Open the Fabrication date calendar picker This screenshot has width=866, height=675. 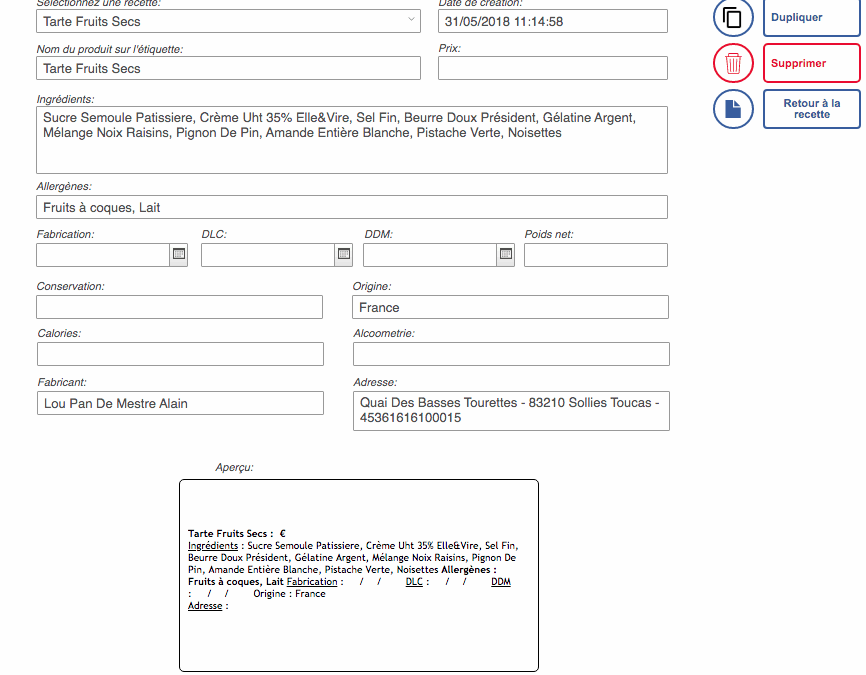(178, 255)
